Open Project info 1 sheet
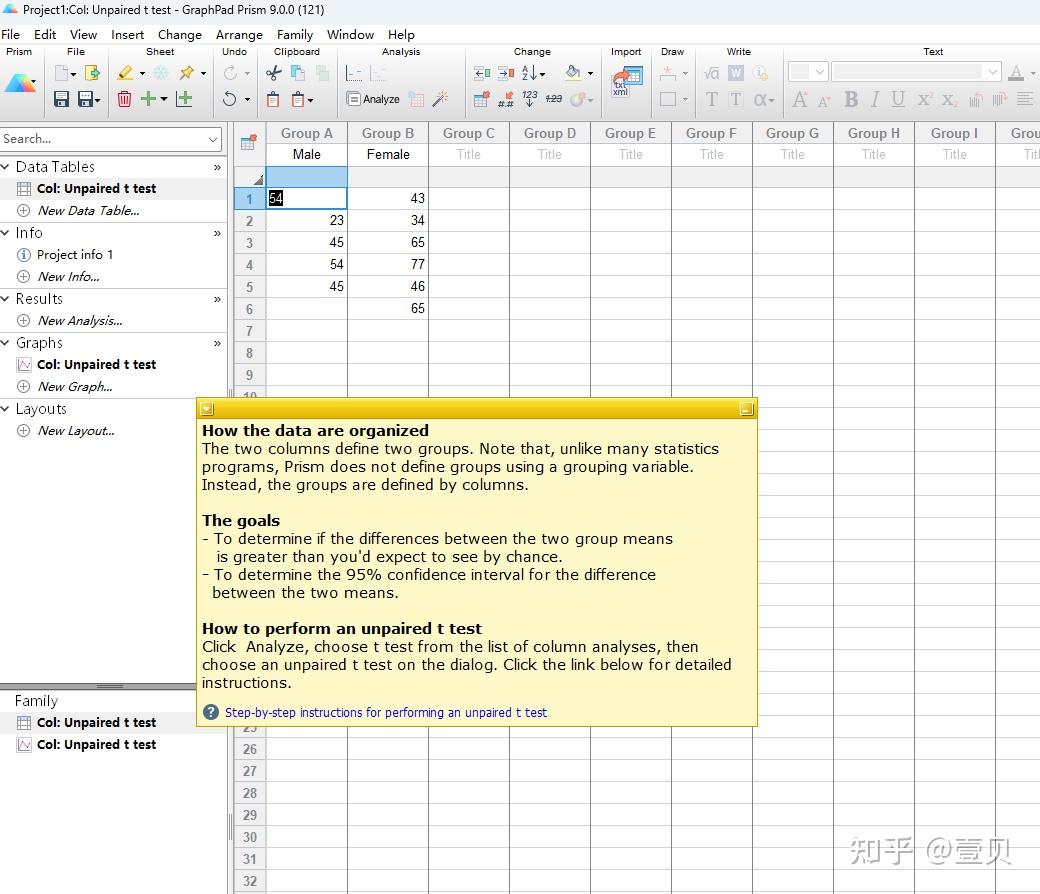Image resolution: width=1040 pixels, height=894 pixels. [x=75, y=255]
